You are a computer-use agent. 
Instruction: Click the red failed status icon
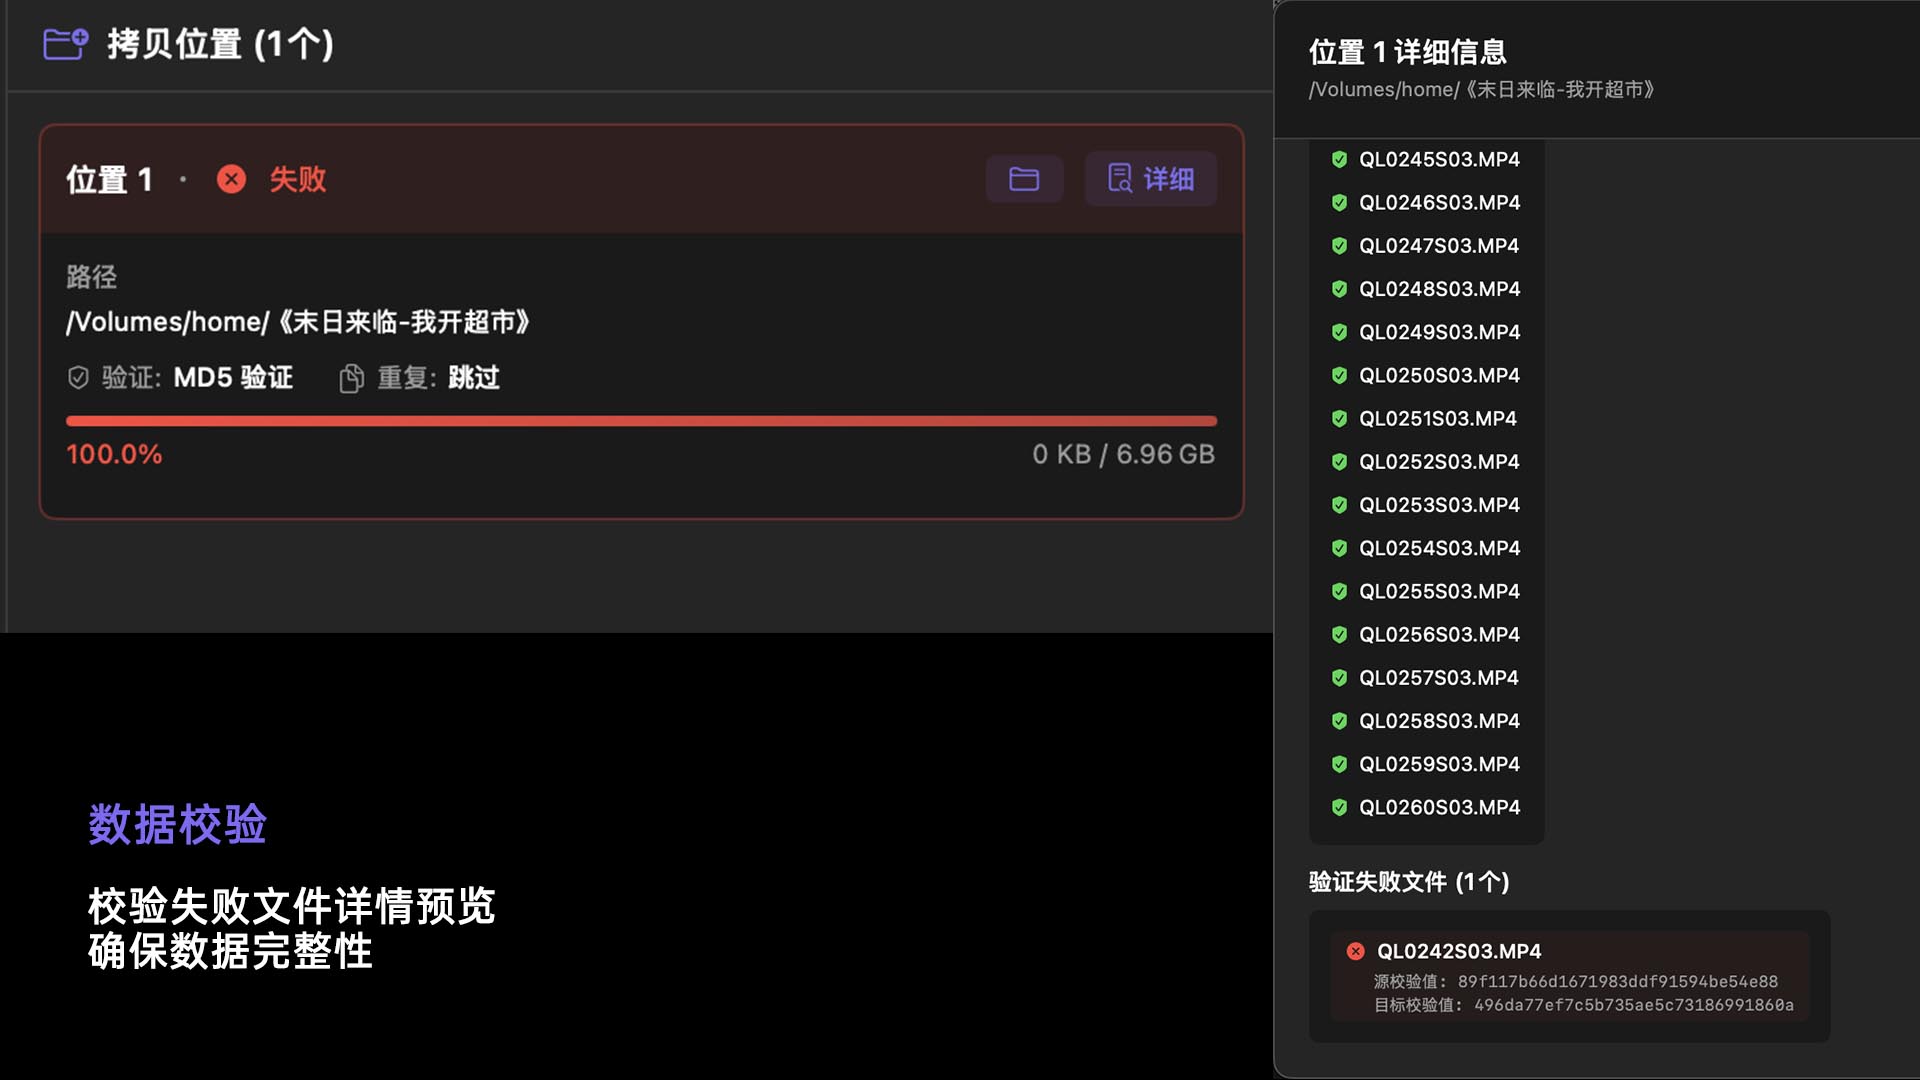click(231, 179)
